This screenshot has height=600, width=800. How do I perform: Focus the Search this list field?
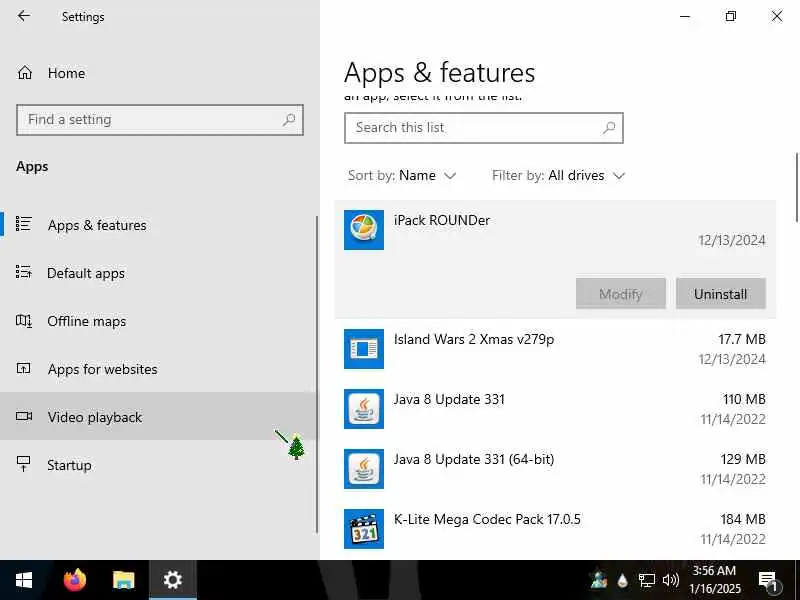(x=484, y=128)
